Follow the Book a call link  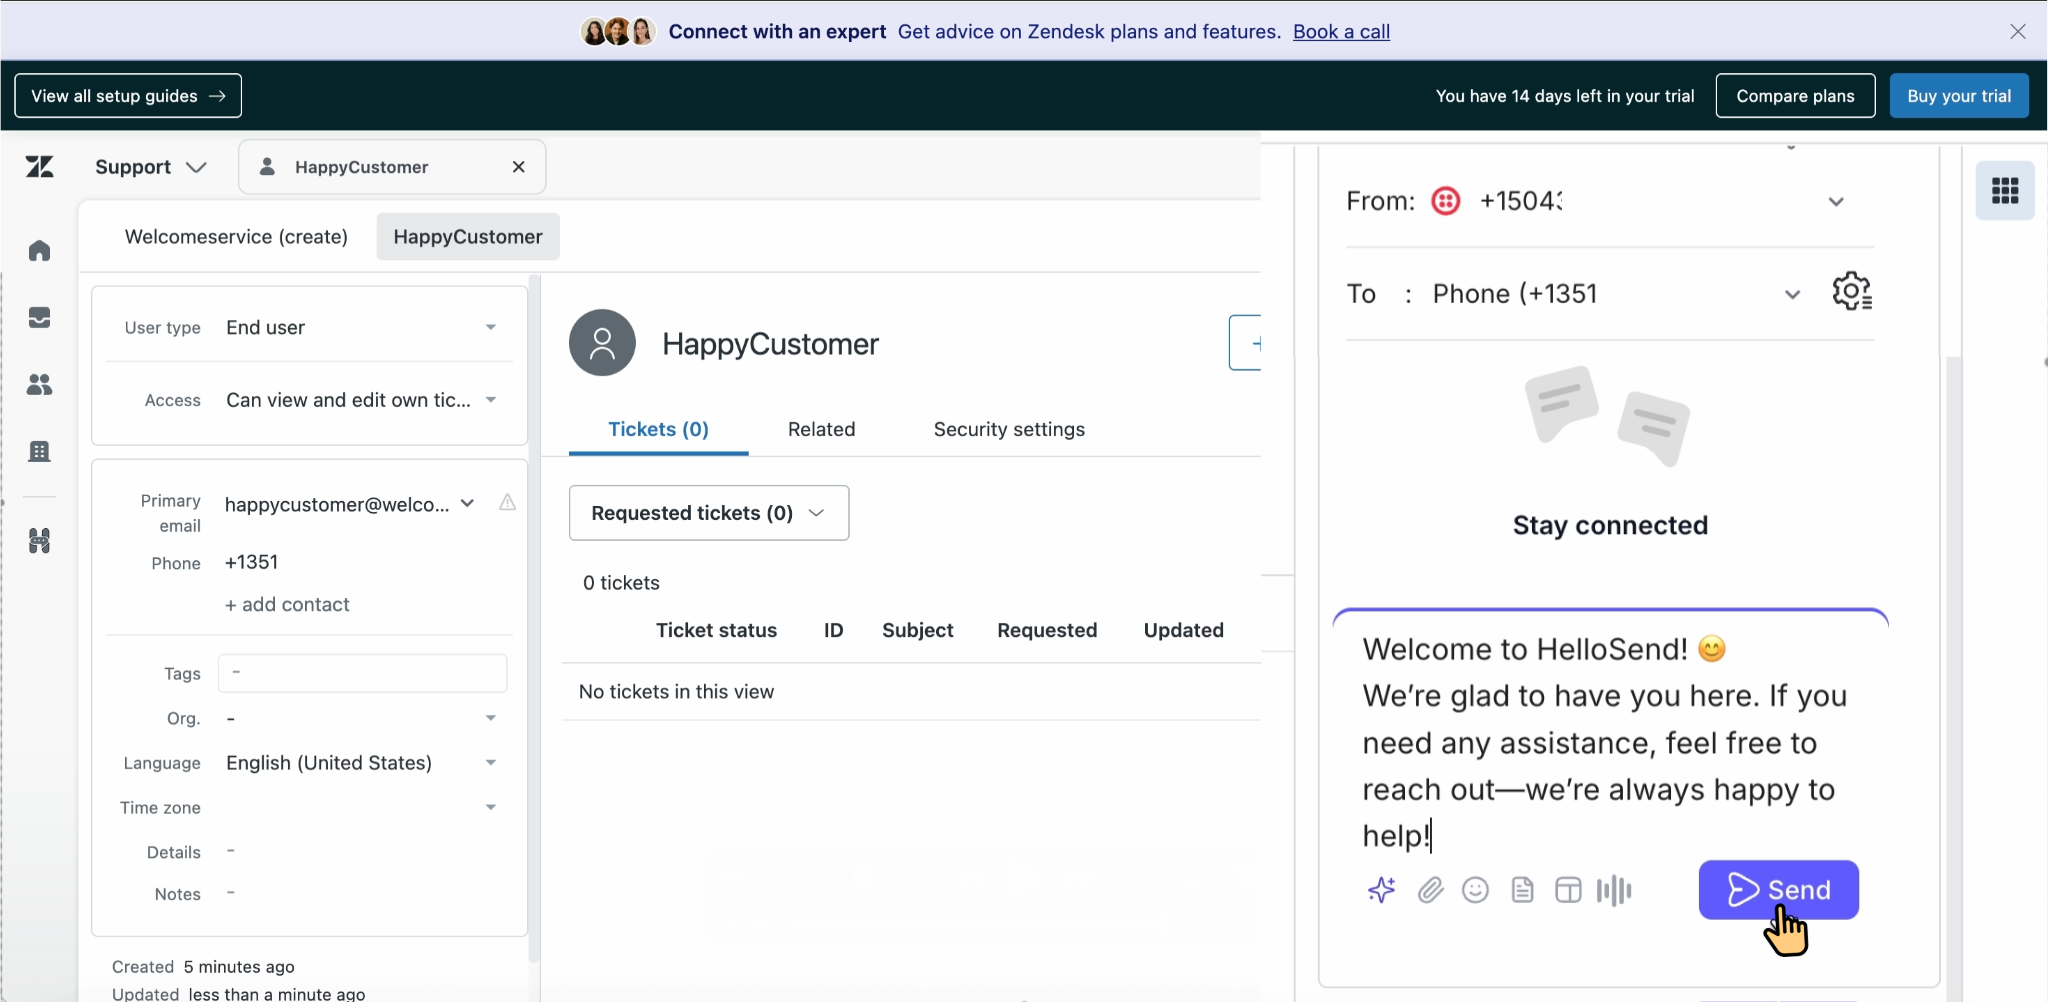tap(1341, 32)
